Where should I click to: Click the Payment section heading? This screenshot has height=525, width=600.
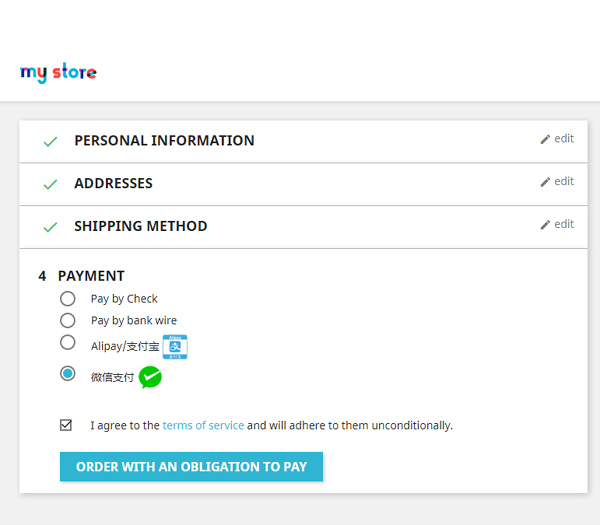coord(91,276)
